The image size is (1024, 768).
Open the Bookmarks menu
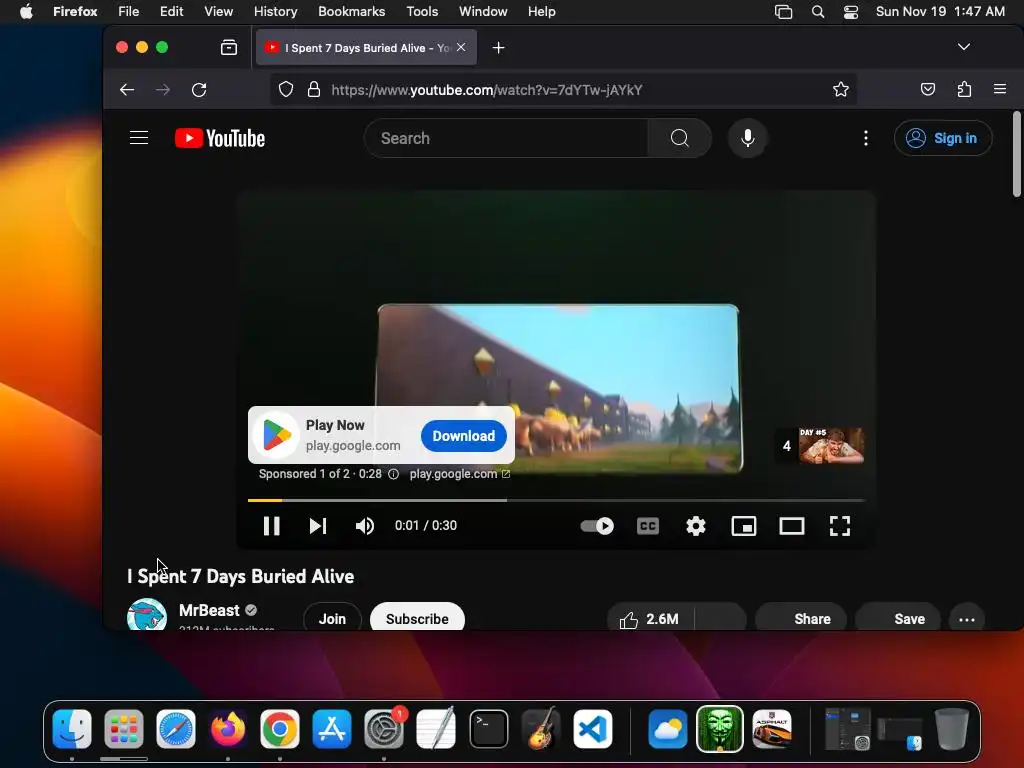(351, 12)
